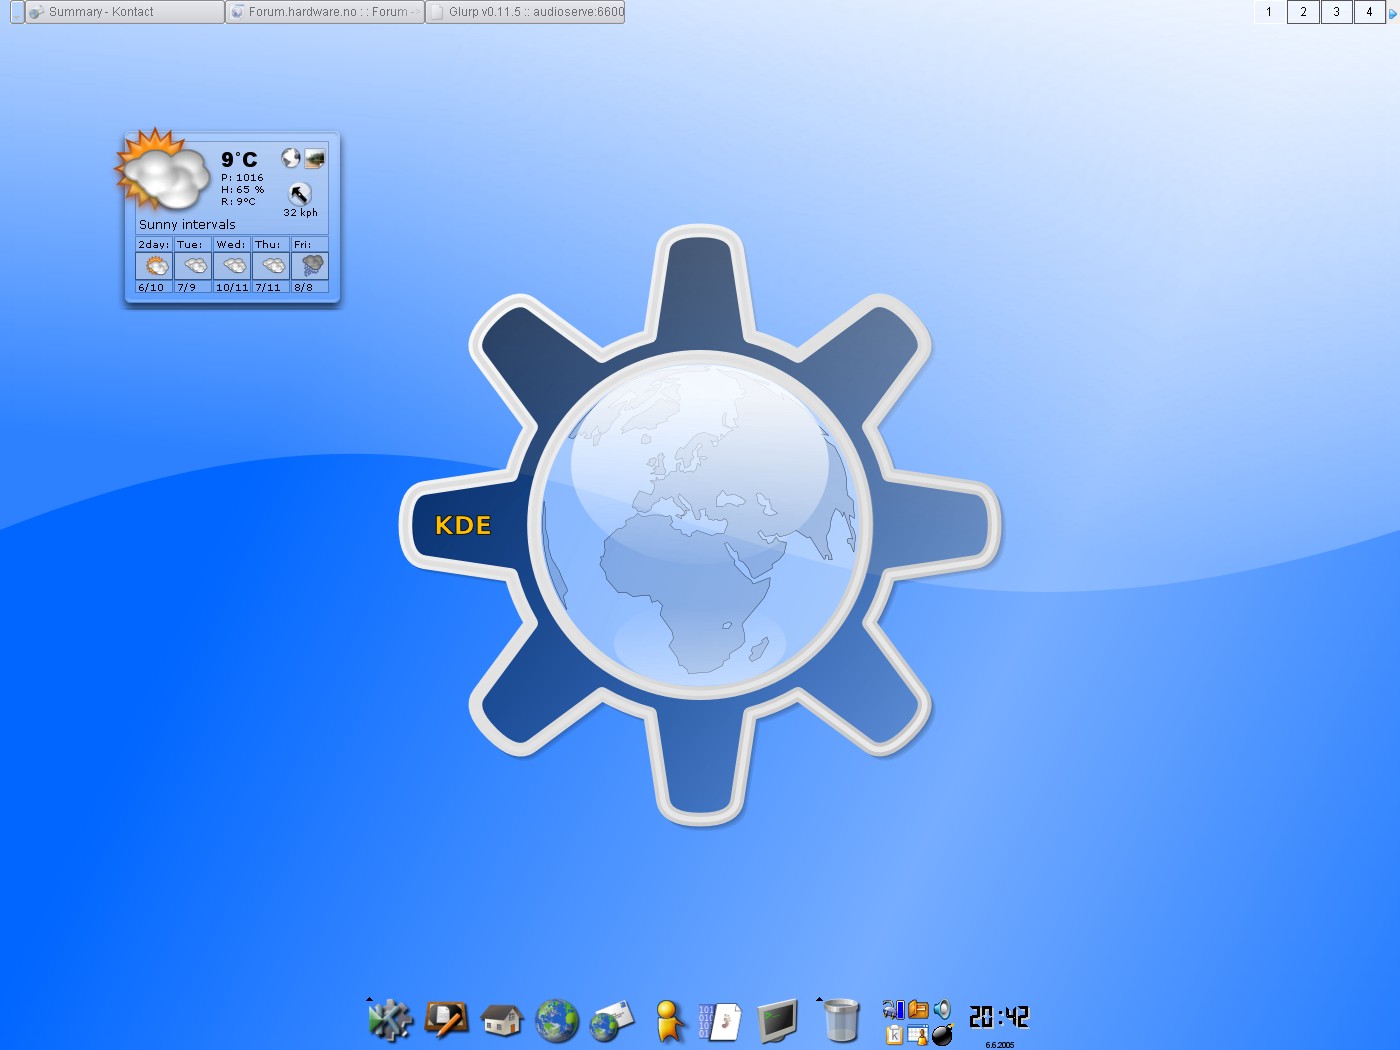This screenshot has height=1050, width=1400.
Task: Click the wind direction arrow icon
Action: click(x=300, y=193)
